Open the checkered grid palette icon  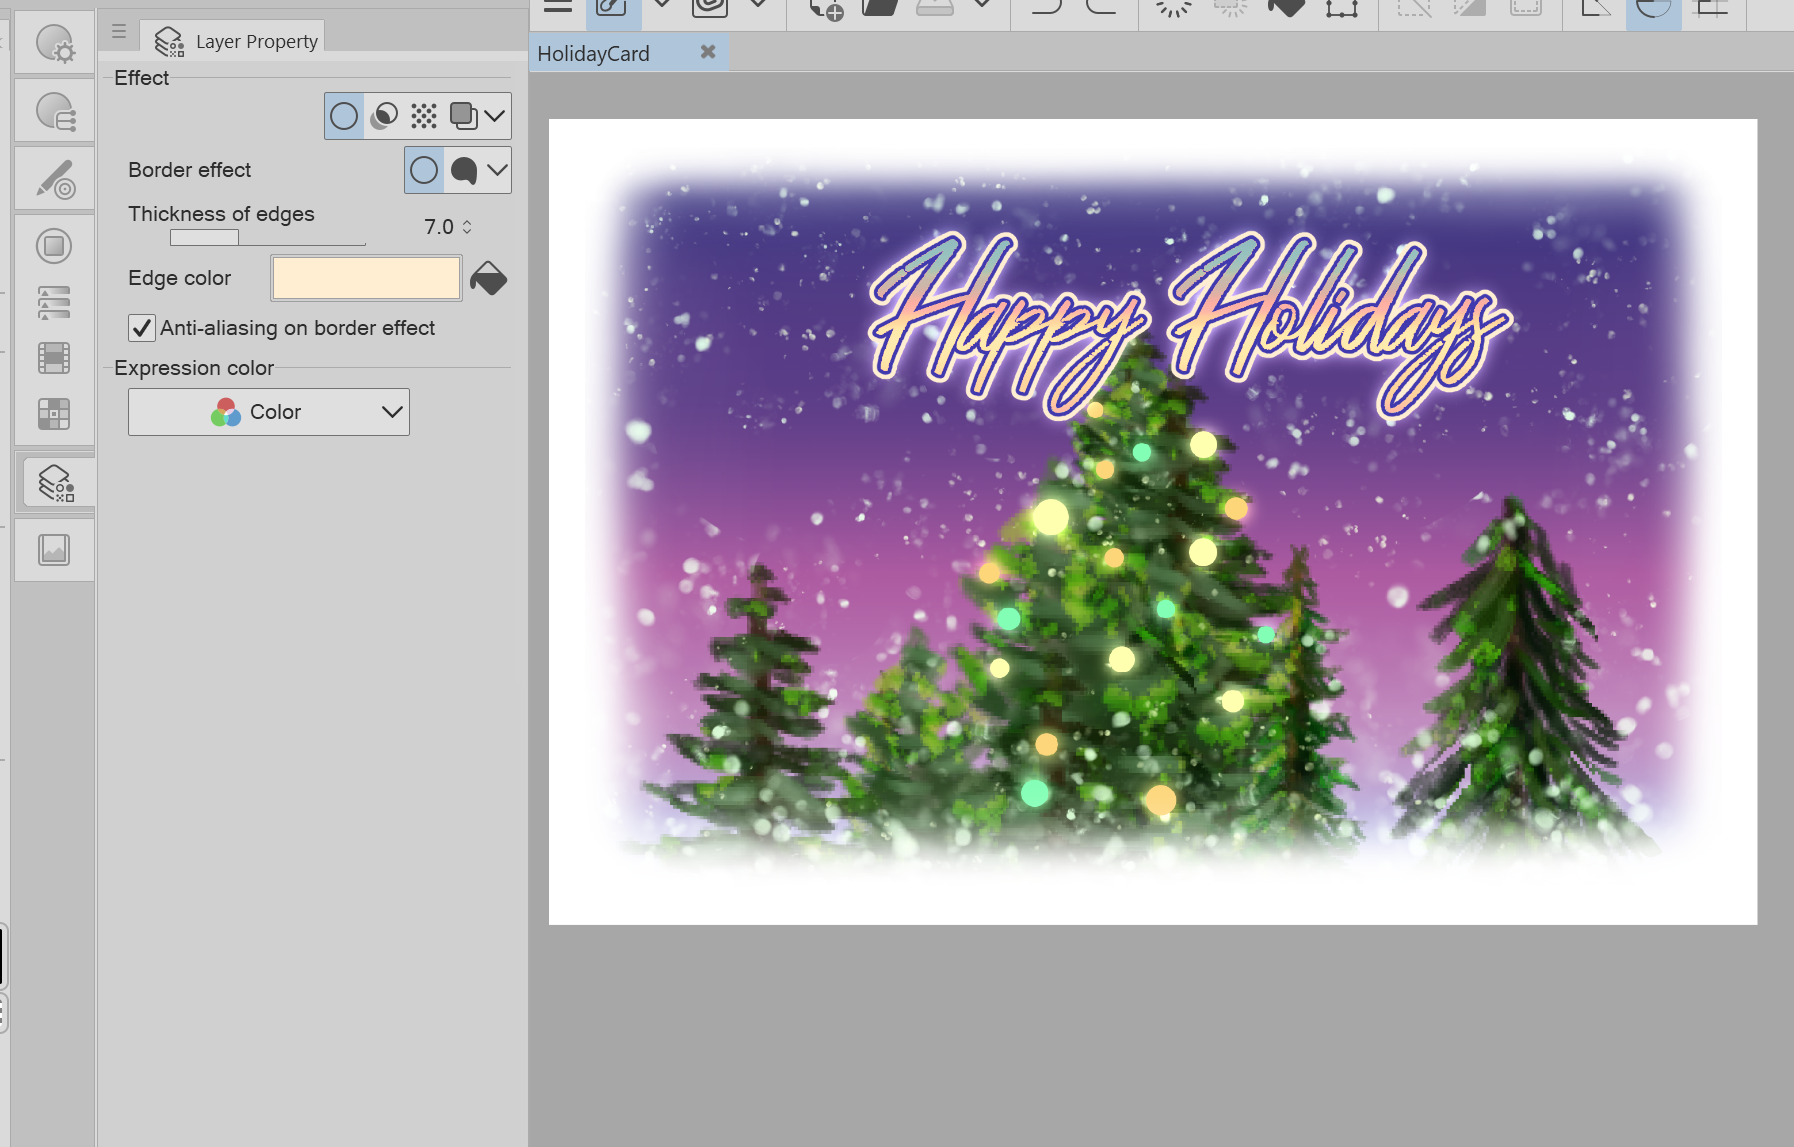pos(54,414)
